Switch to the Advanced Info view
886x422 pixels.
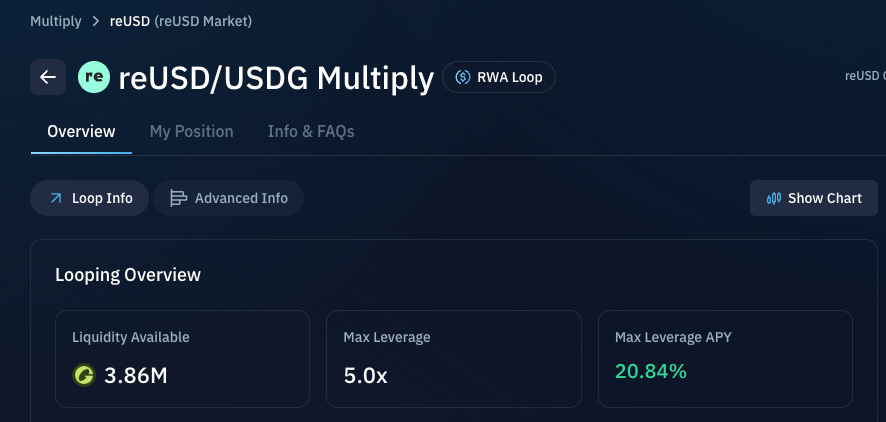pos(228,198)
